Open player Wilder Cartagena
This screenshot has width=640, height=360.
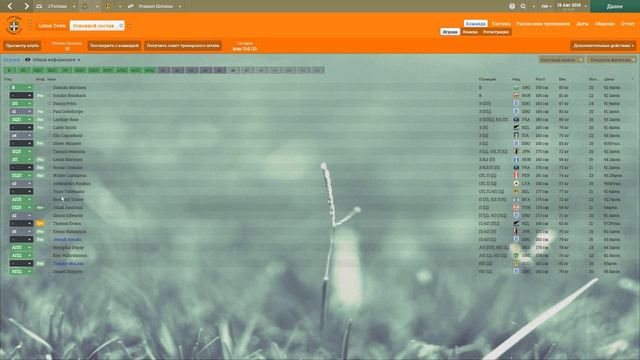click(69, 176)
